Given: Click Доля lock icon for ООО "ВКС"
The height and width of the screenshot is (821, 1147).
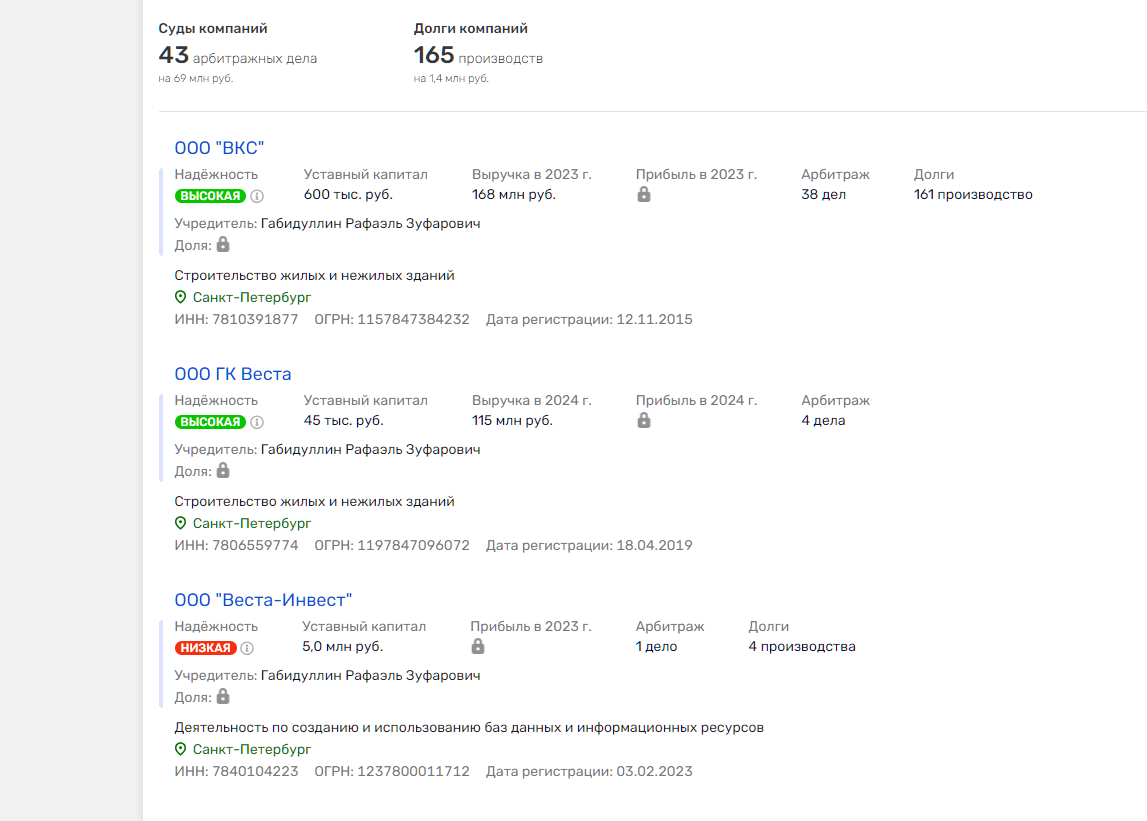Looking at the screenshot, I should 223,245.
